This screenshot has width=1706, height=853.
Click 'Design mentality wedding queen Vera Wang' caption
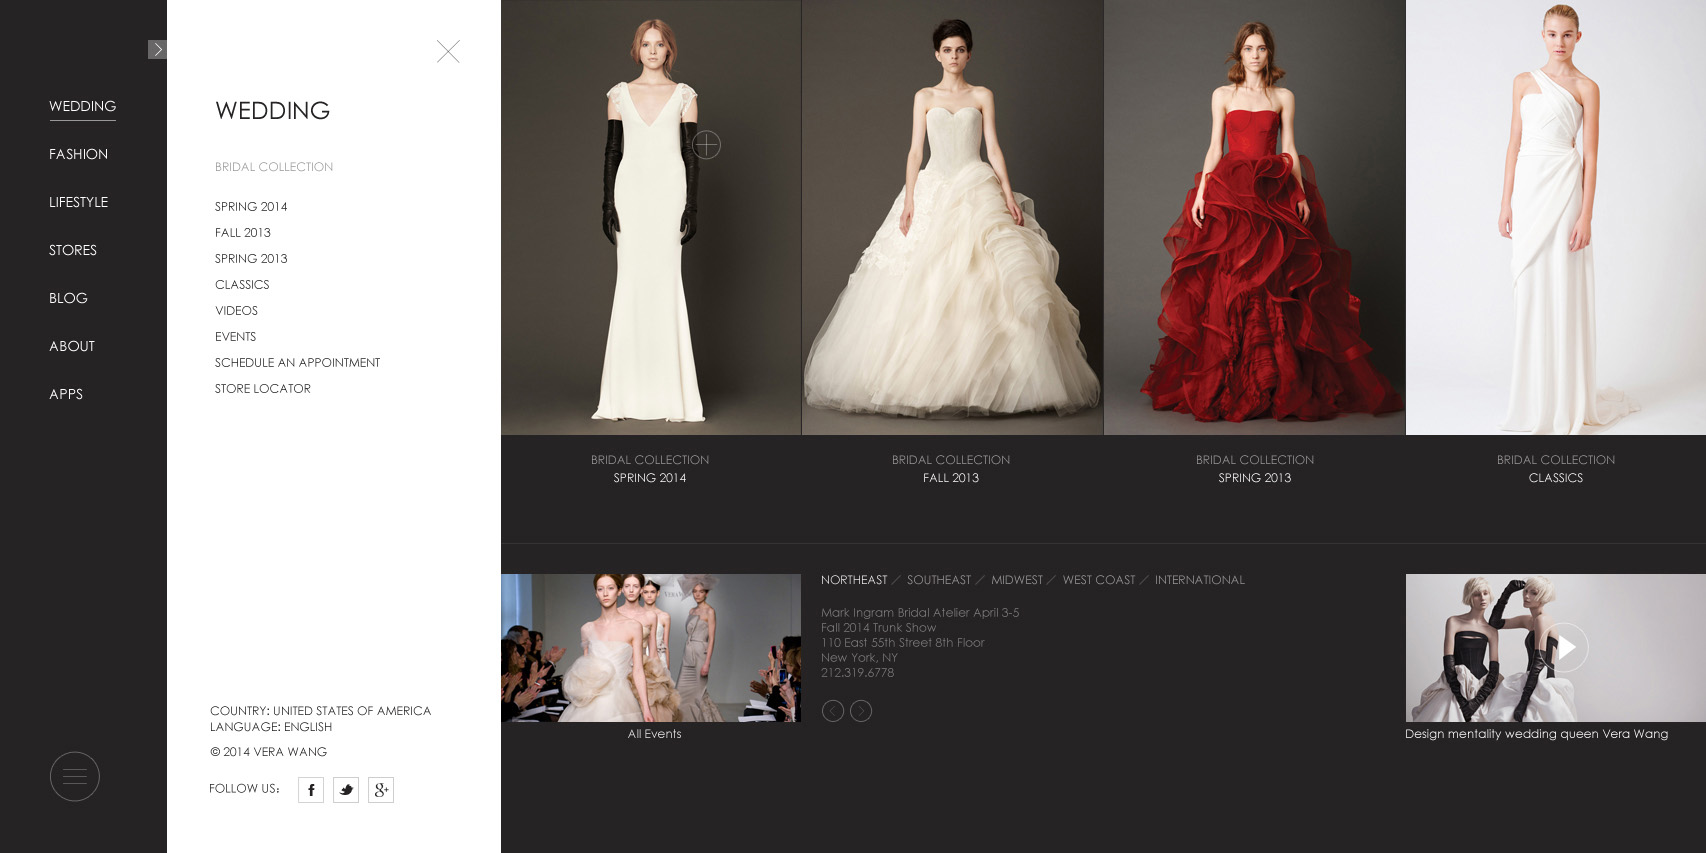pyautogui.click(x=1536, y=734)
